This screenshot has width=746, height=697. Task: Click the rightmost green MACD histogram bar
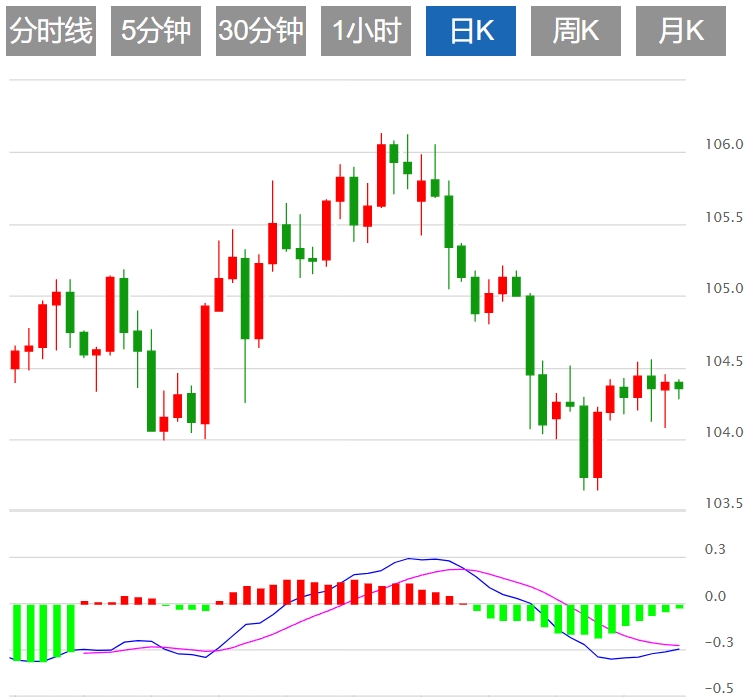click(x=679, y=606)
